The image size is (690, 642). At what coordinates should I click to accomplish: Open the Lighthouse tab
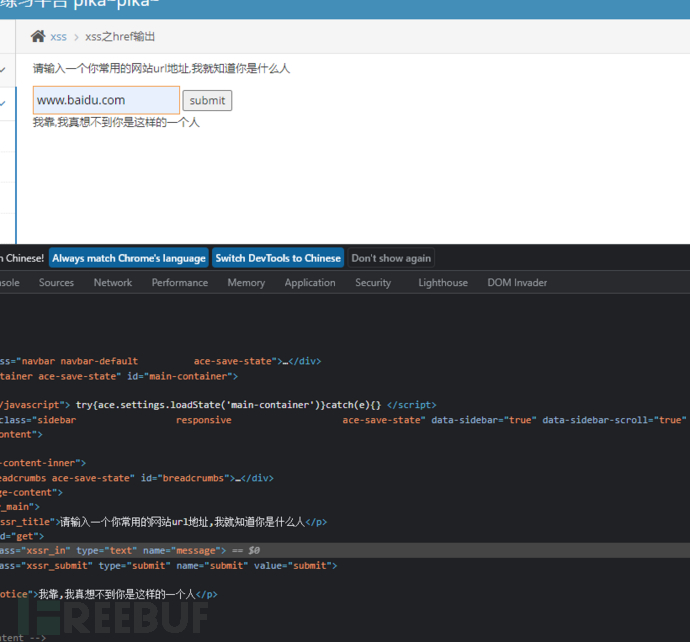(443, 282)
